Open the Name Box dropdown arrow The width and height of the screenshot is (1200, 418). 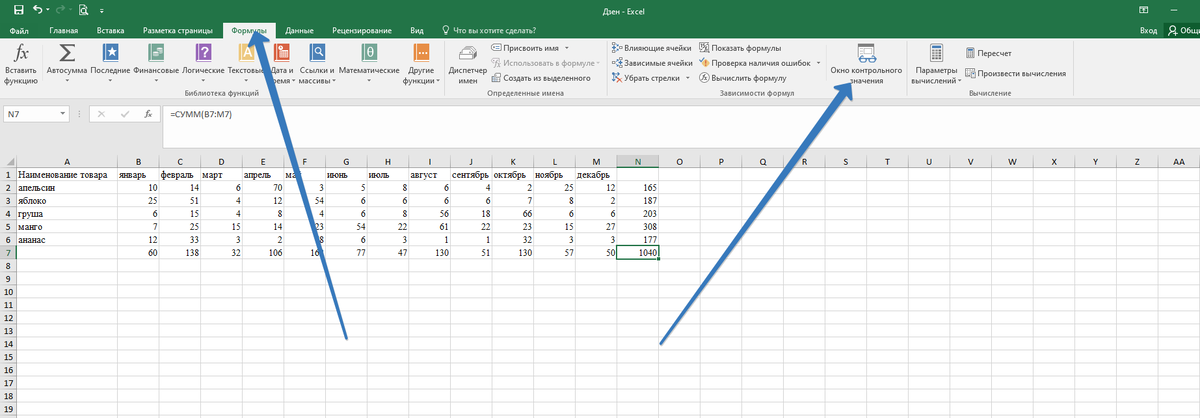click(64, 114)
